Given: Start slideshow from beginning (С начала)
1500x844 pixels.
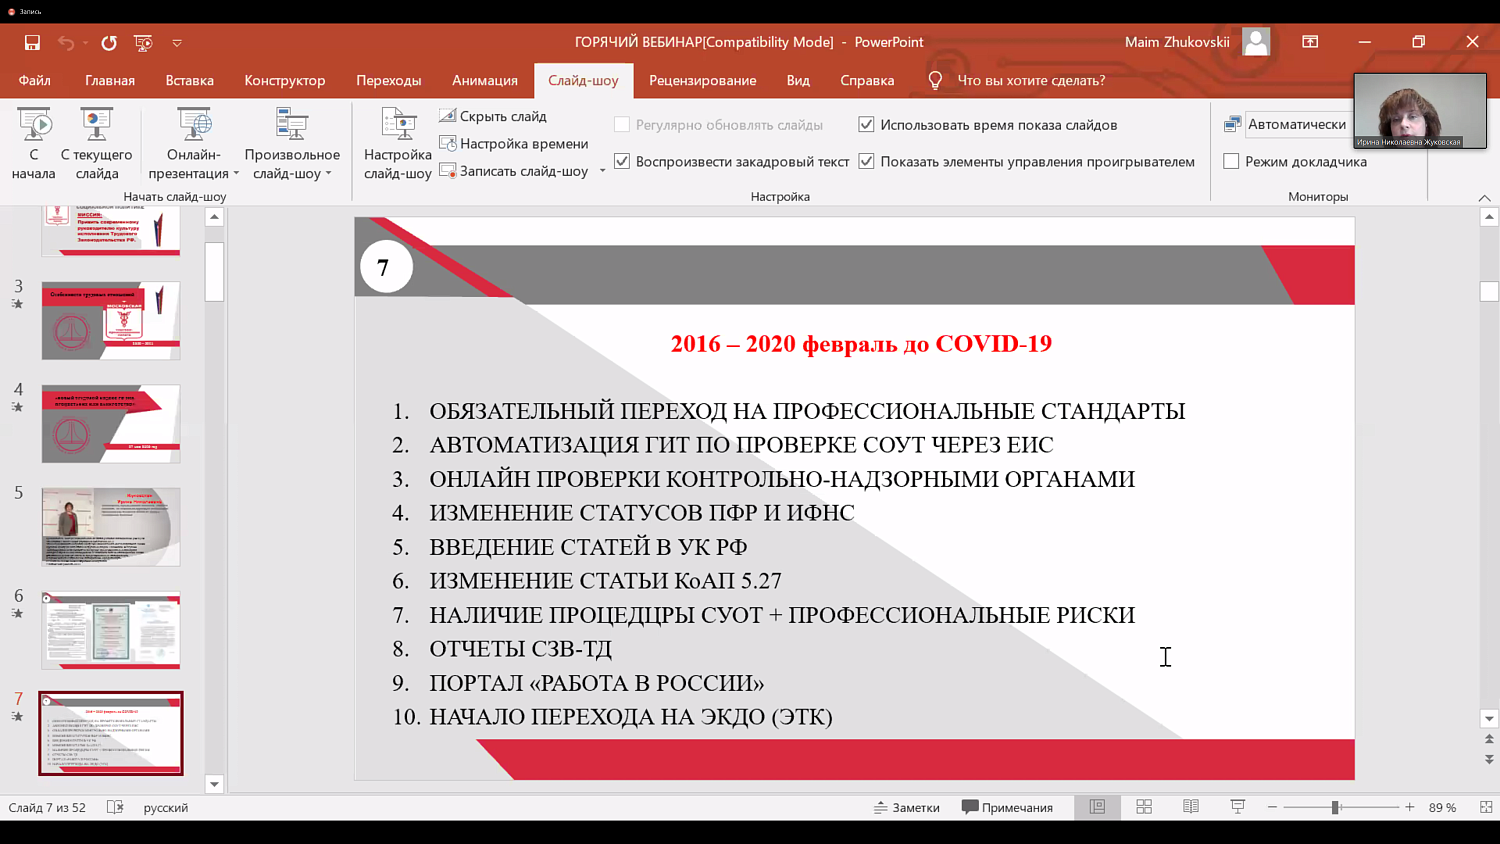Looking at the screenshot, I should (34, 145).
